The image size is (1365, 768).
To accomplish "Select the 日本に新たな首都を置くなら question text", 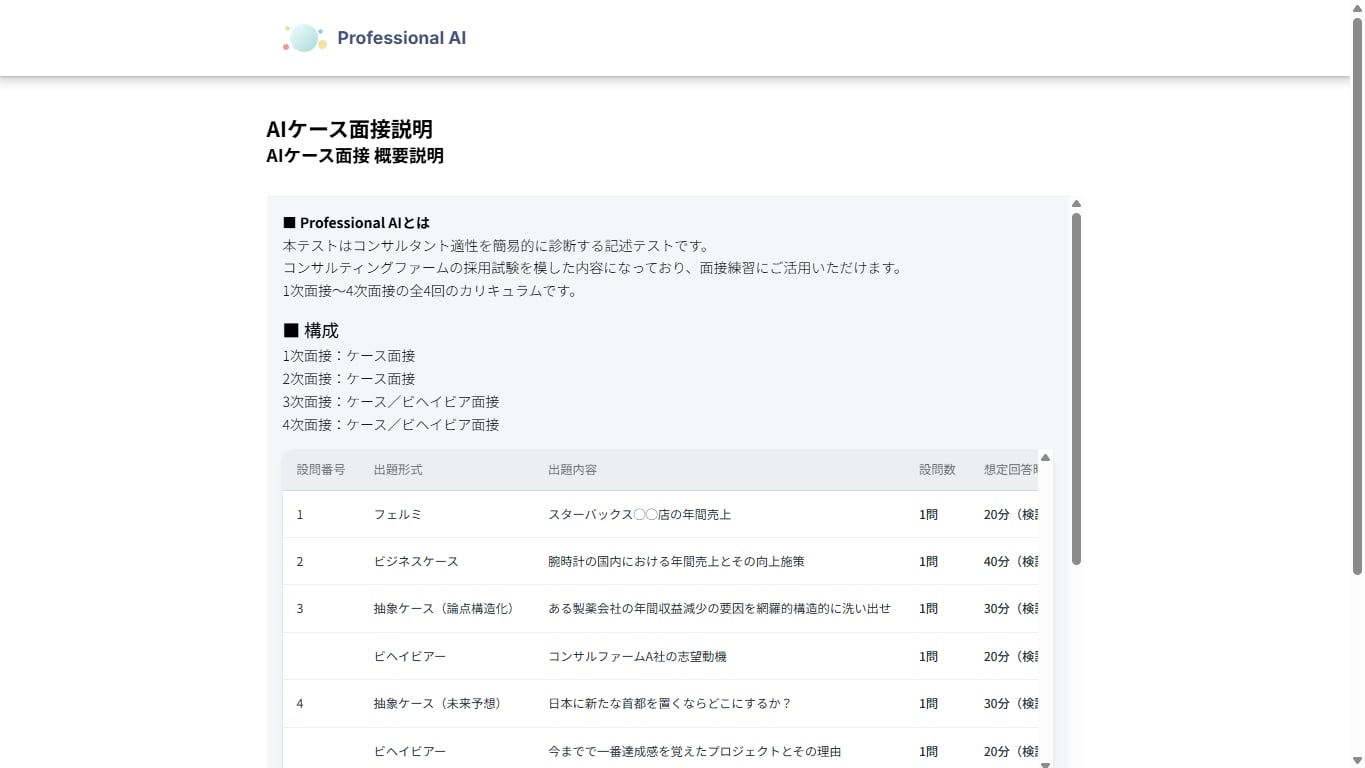I will (670, 704).
